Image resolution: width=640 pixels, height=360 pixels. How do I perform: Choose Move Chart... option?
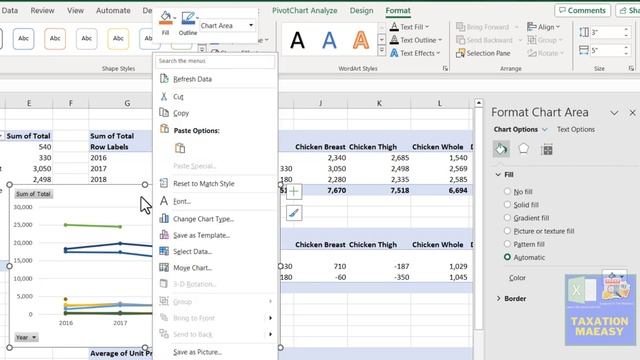(192, 268)
